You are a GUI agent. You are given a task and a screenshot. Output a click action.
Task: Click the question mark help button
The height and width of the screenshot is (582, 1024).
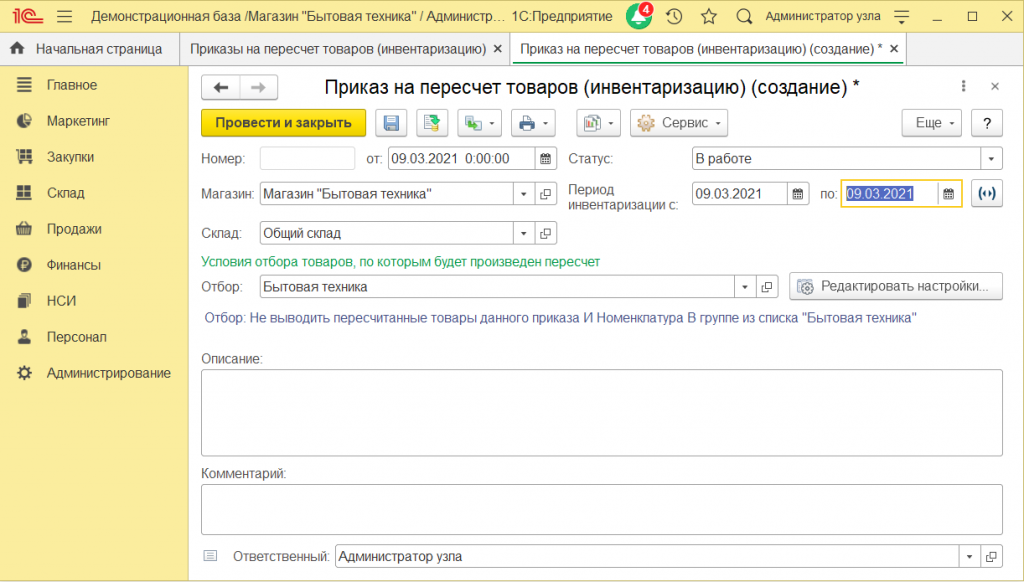pos(987,123)
